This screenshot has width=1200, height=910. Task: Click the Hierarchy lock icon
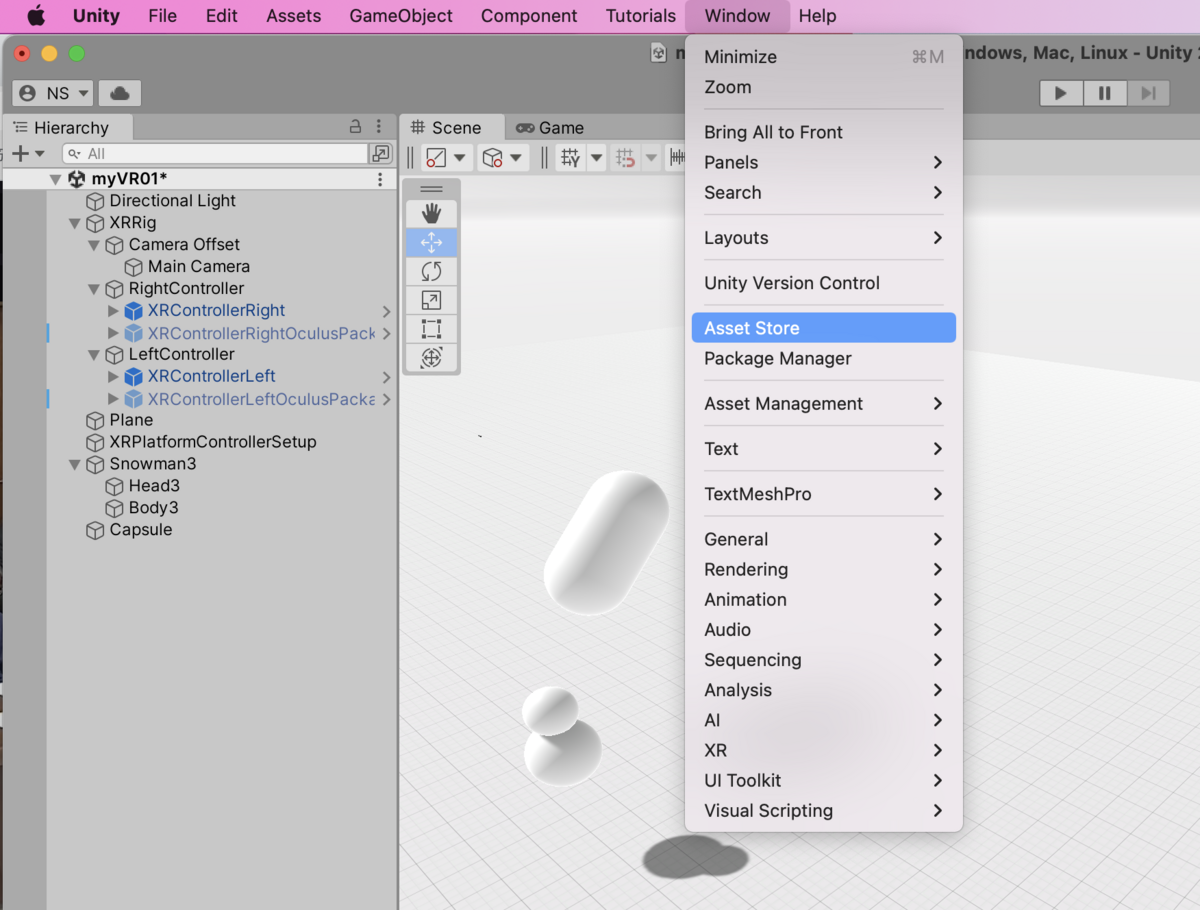point(355,127)
